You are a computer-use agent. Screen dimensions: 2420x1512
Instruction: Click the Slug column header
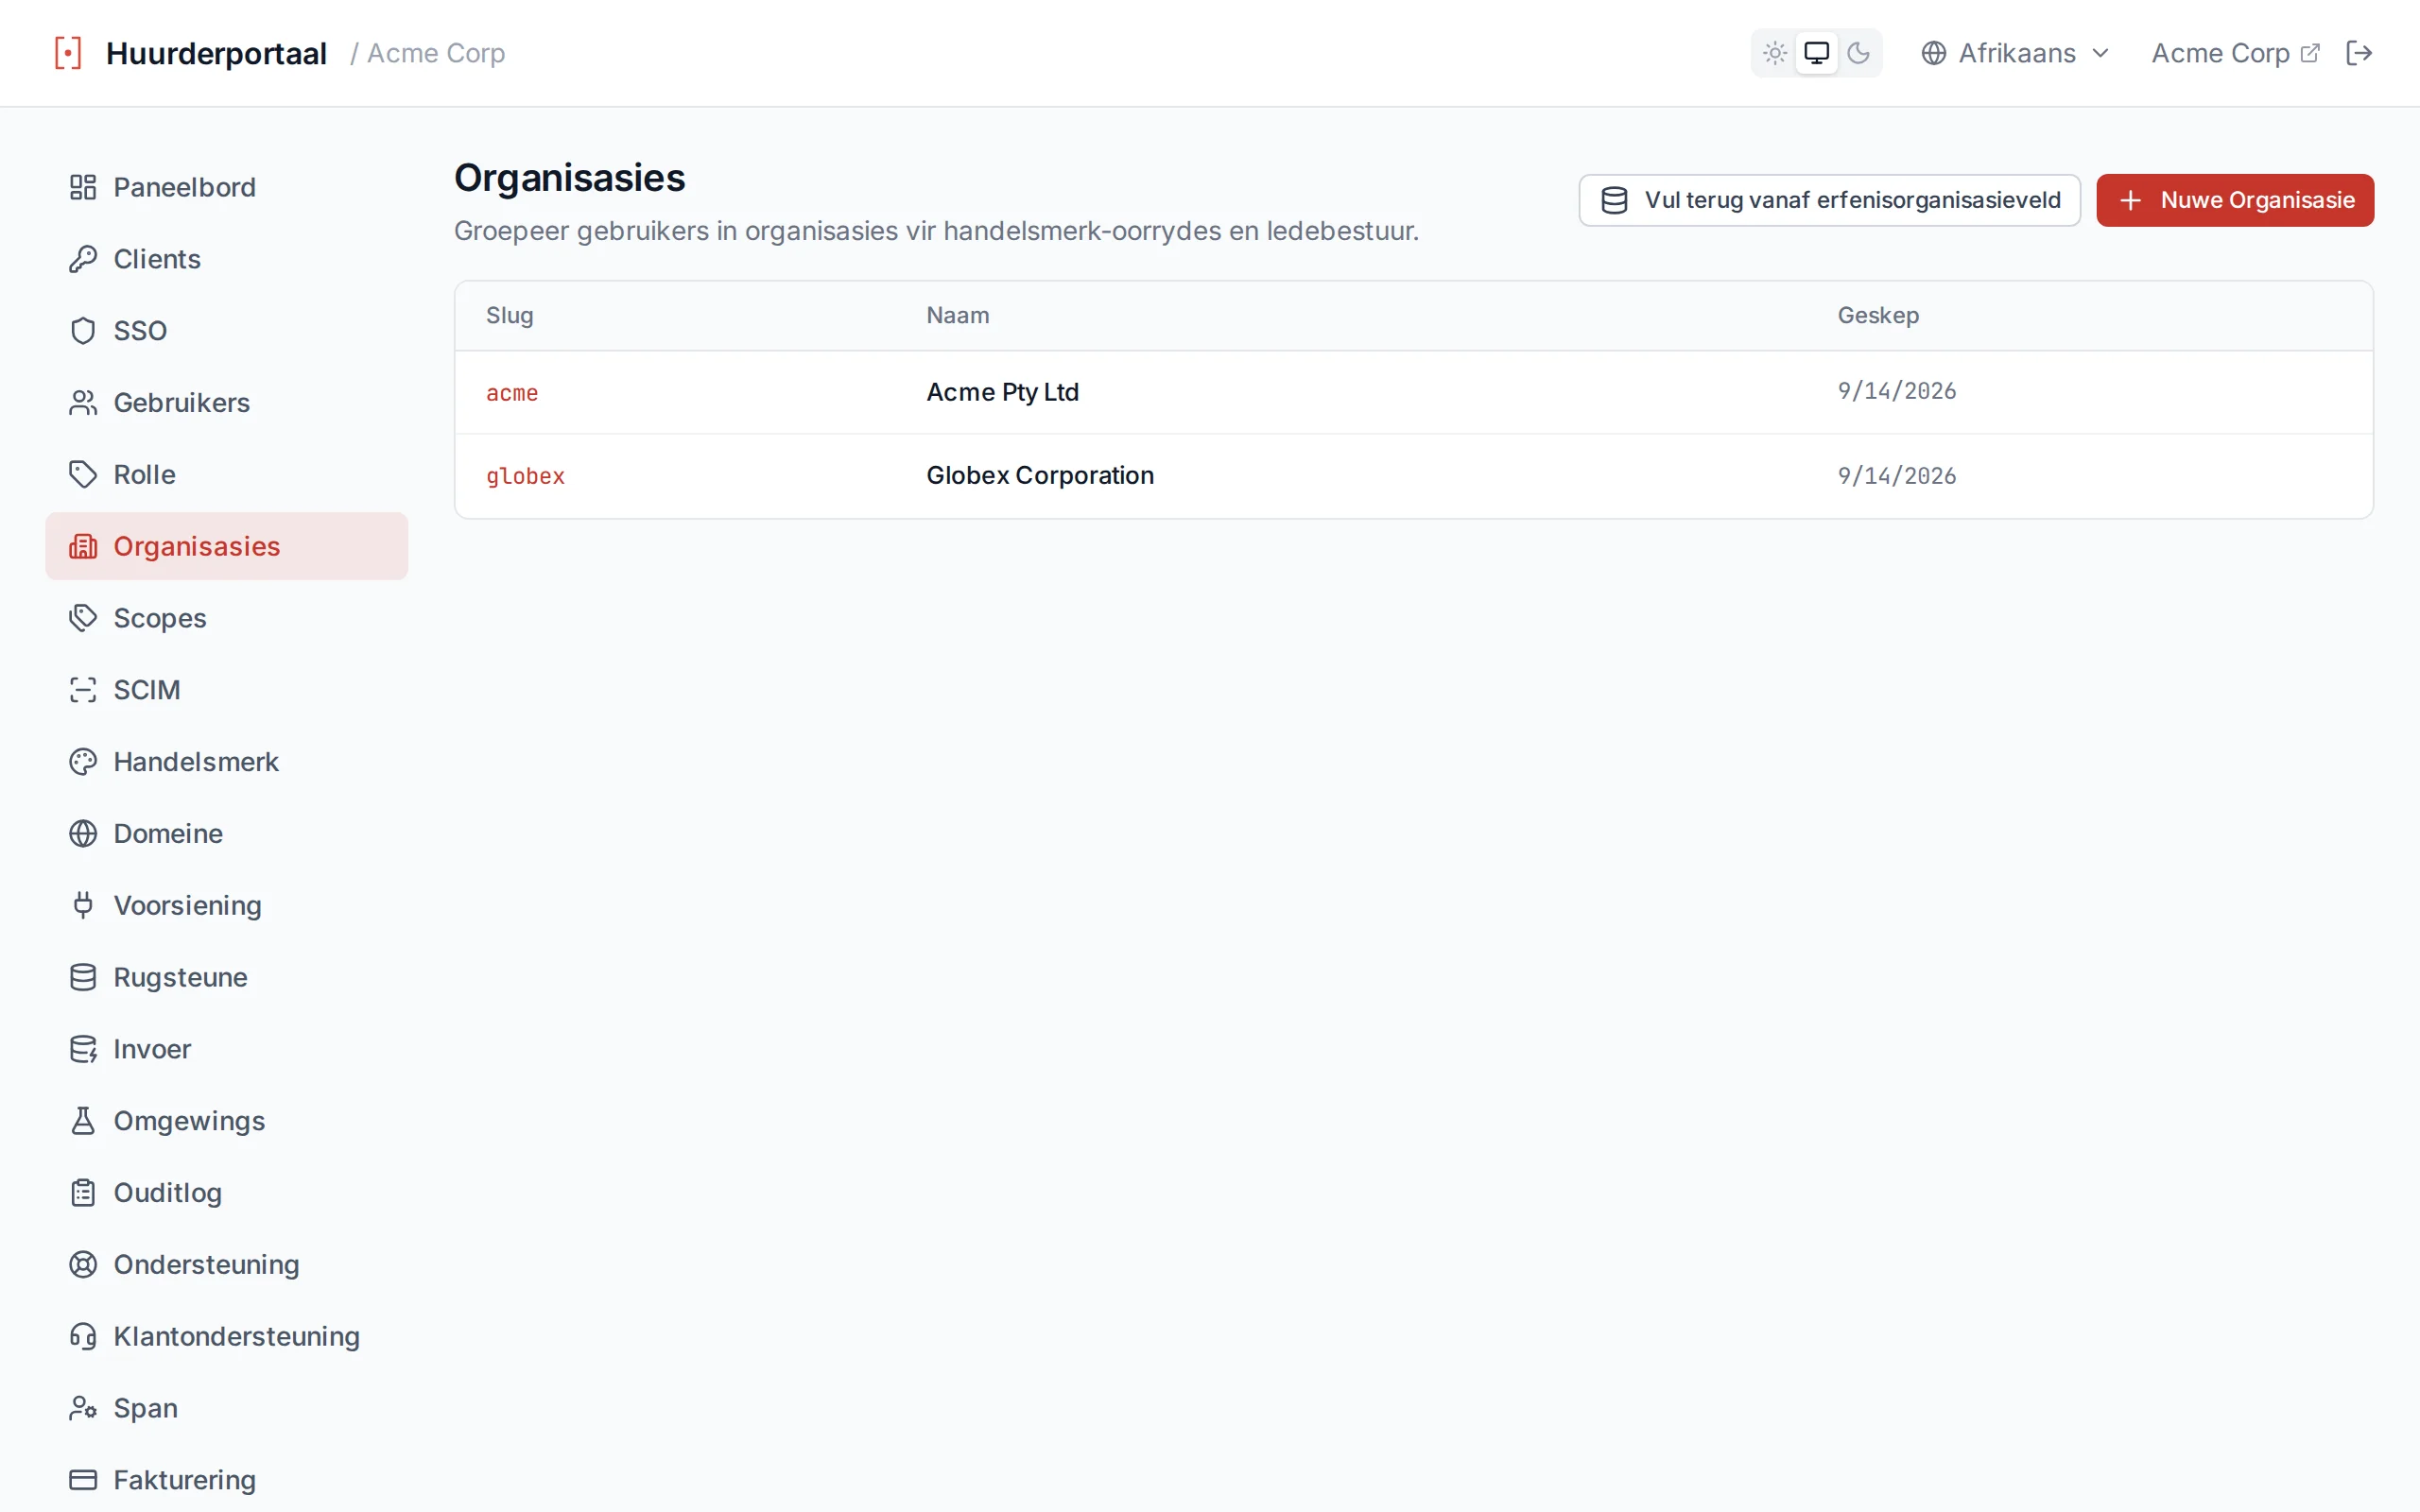click(x=509, y=315)
